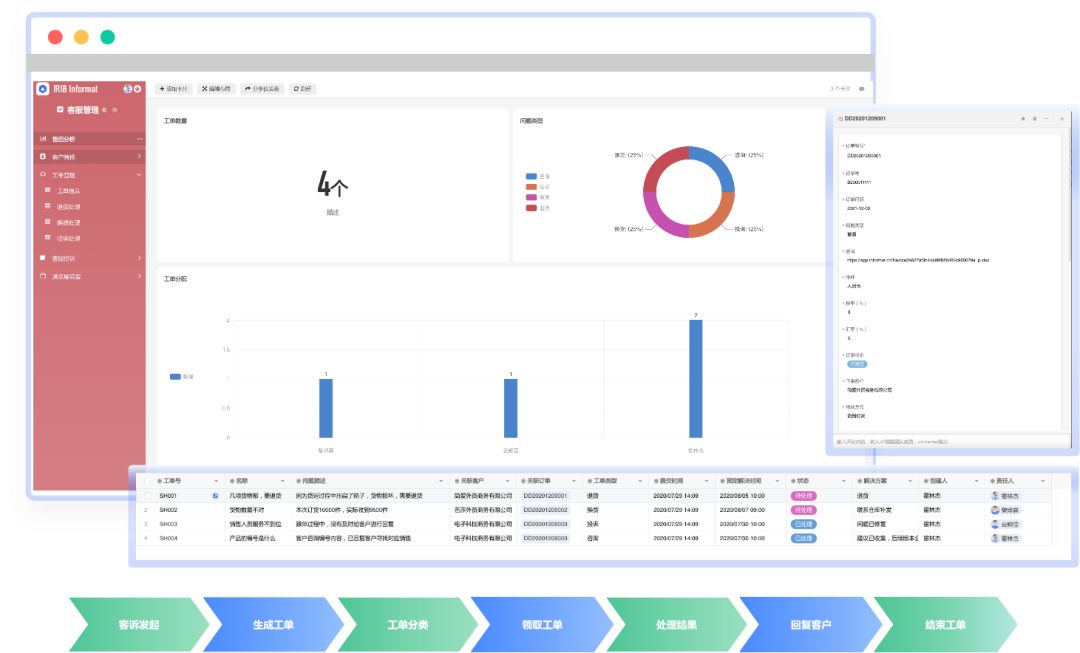This screenshot has height=653, width=1080.
Task: Open the user avatar in the sidebar header
Action: [127, 89]
